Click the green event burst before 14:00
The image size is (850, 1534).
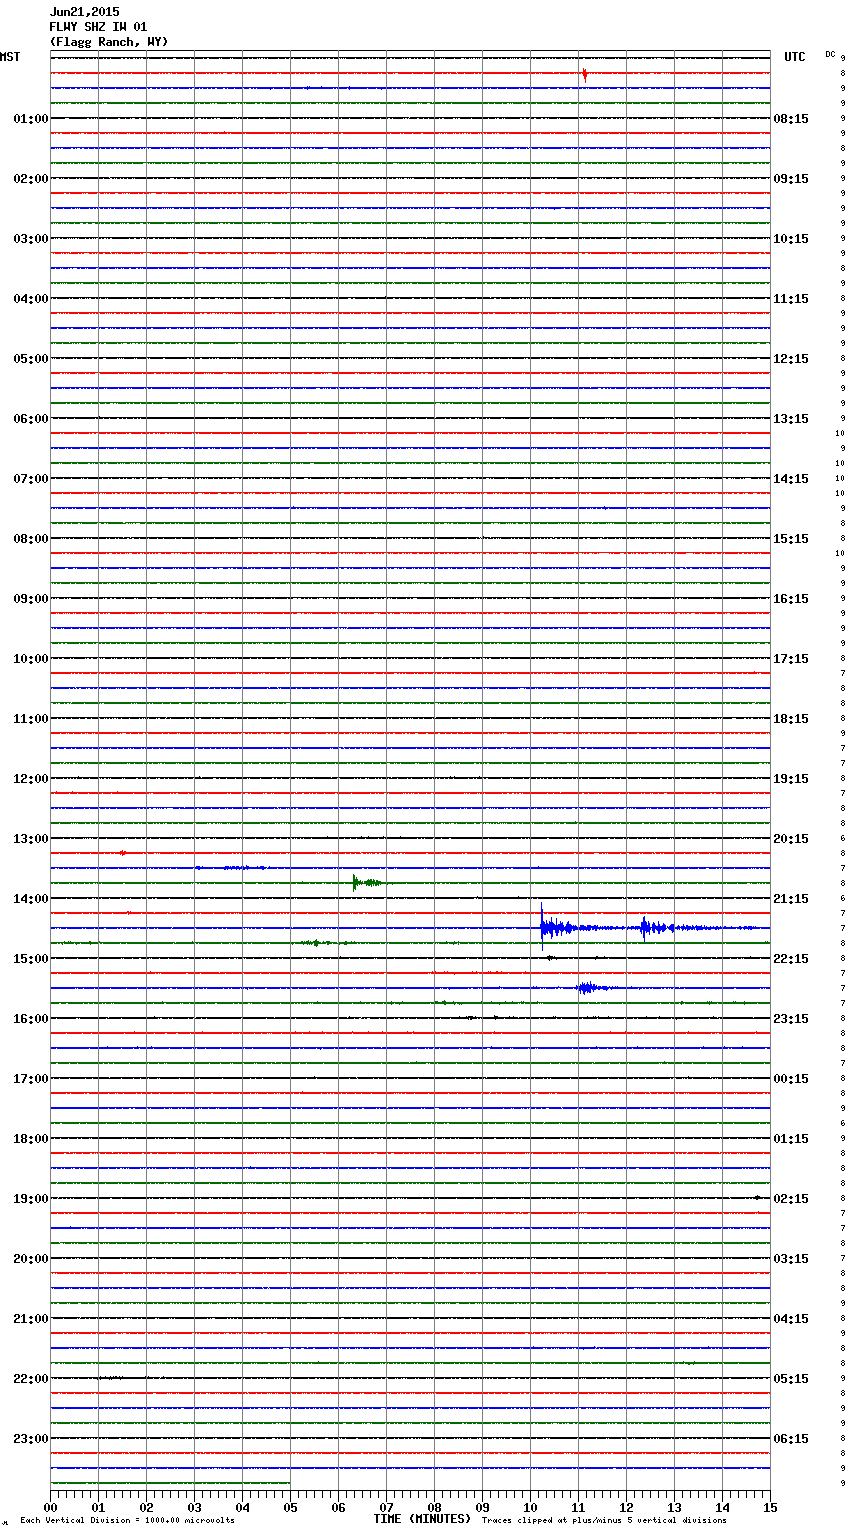(x=365, y=882)
